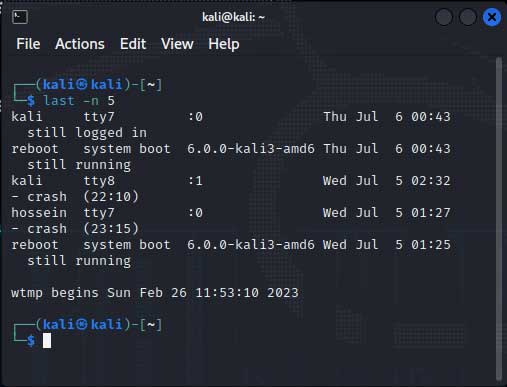Click the 'Wed Jul 5 01:25' timestamp
Viewport: 507px width, 387px height.
pos(387,245)
